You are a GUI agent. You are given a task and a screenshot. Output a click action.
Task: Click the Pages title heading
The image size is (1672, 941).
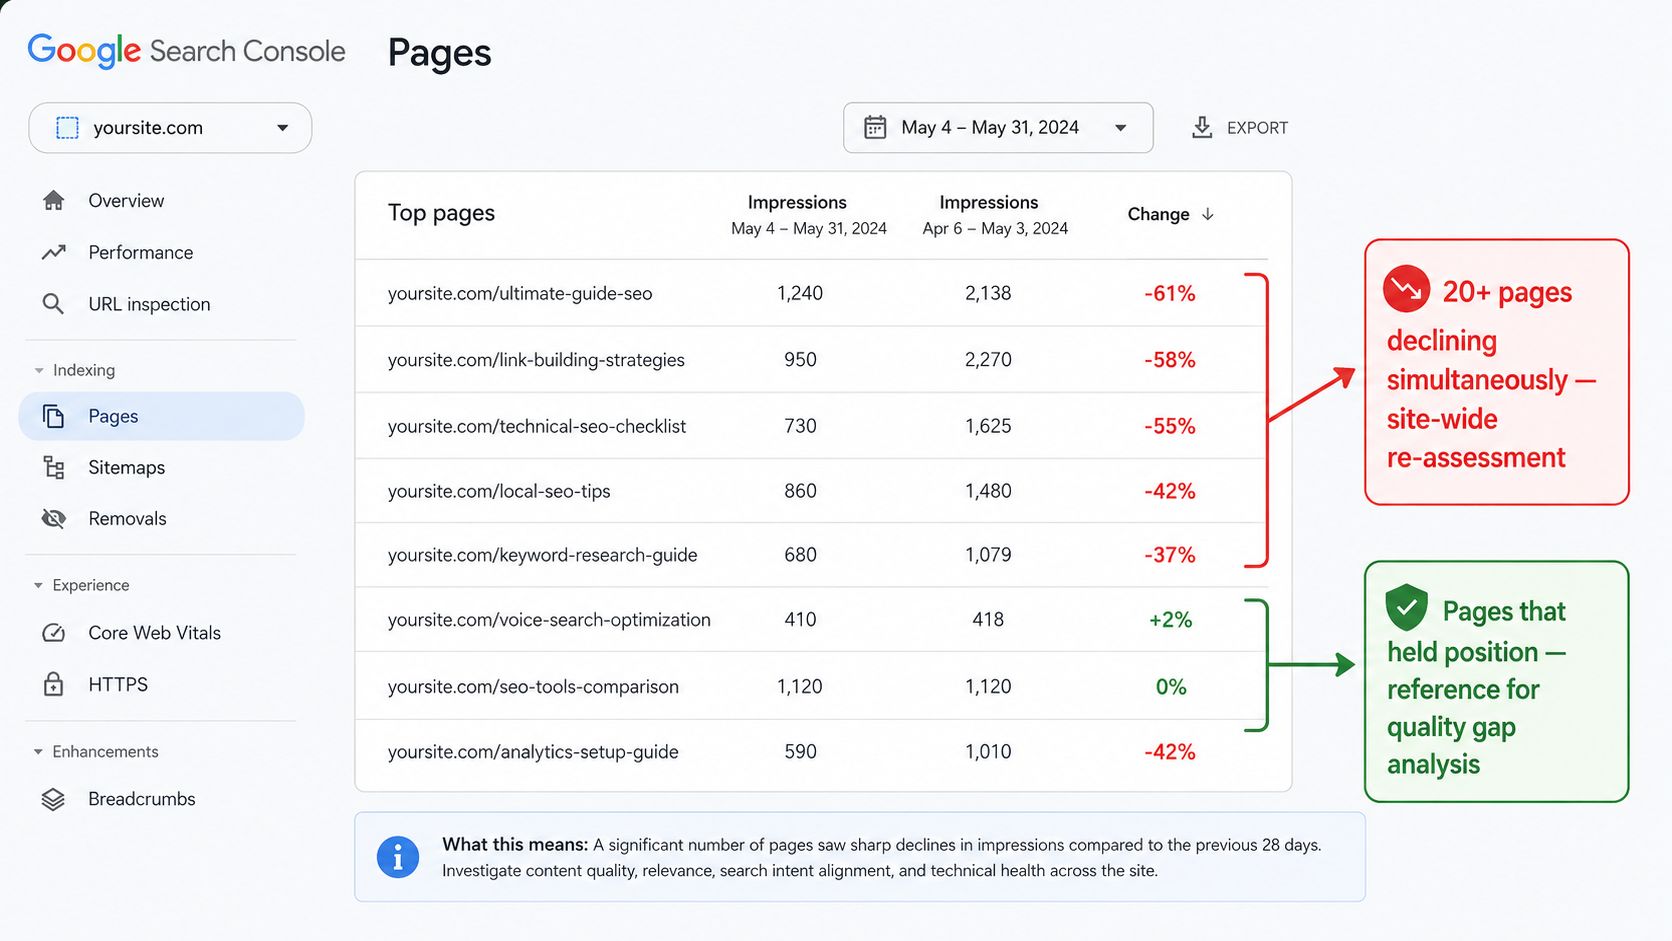click(x=440, y=53)
